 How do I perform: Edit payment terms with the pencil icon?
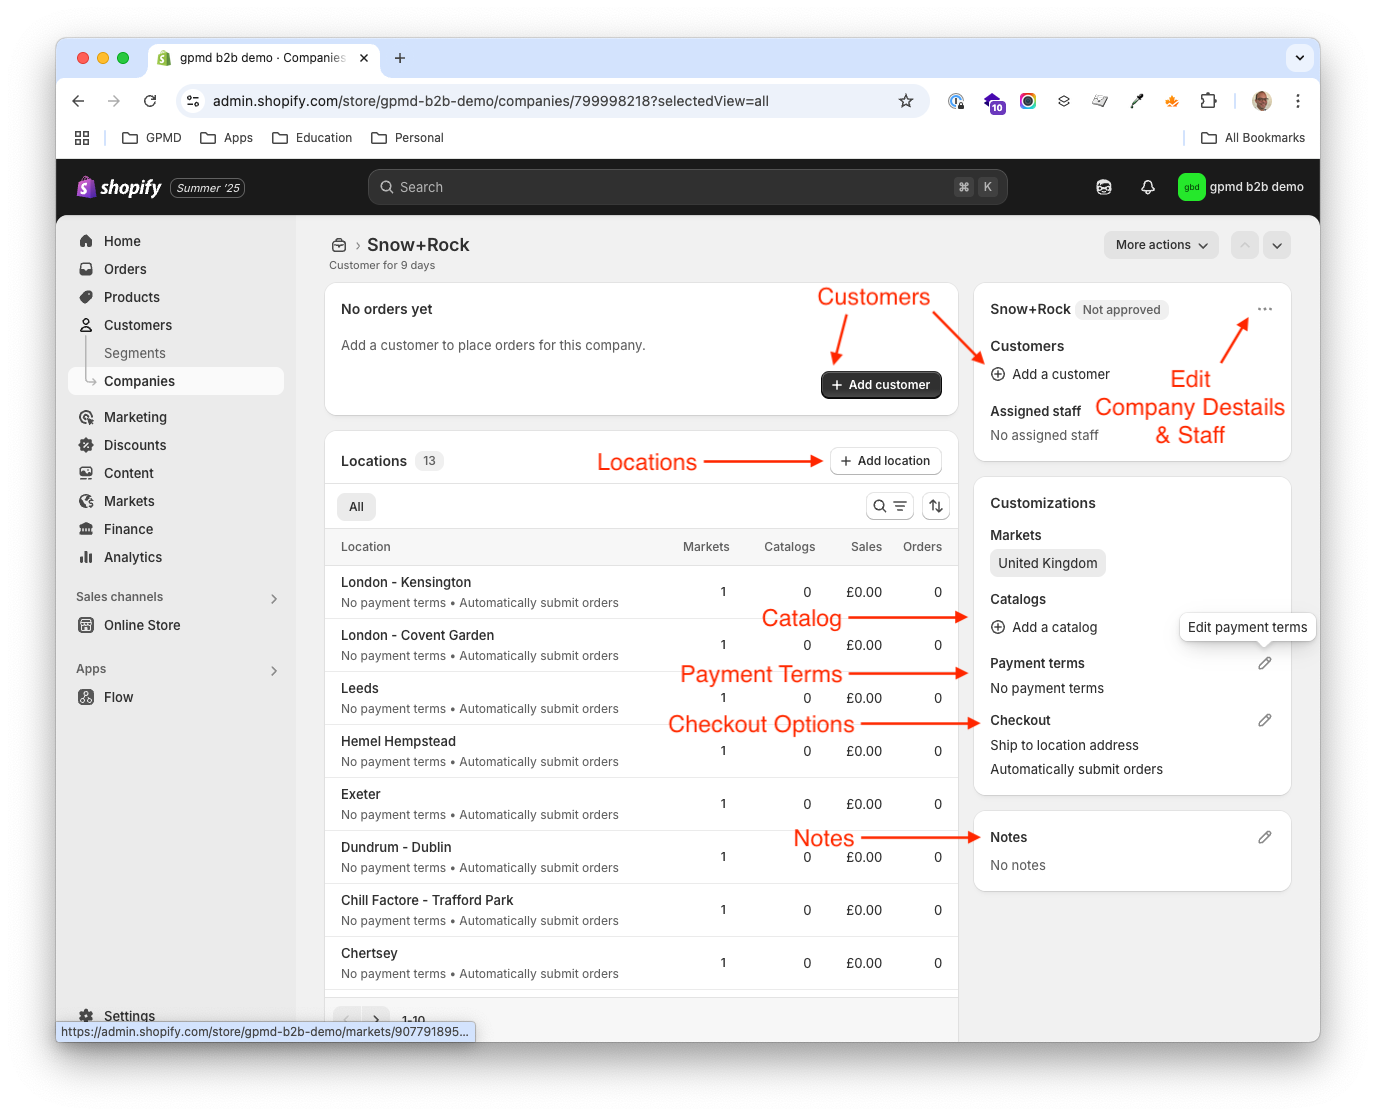[x=1265, y=663]
